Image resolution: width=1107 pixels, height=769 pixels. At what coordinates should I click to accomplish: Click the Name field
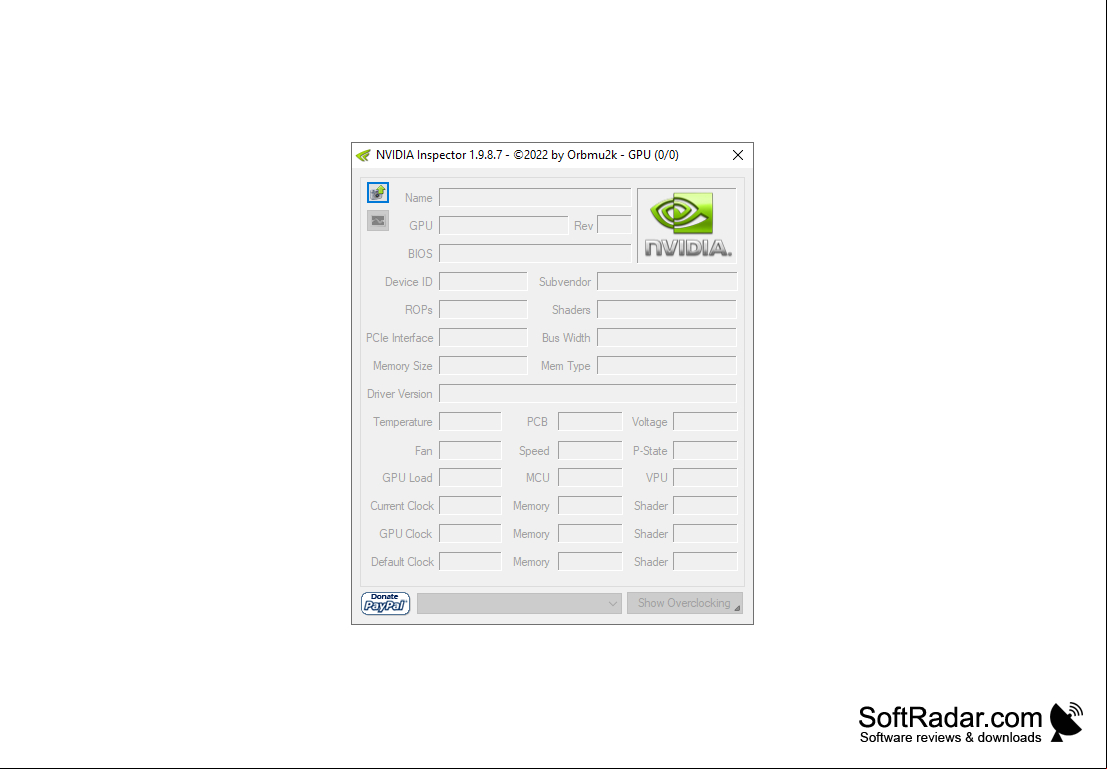tap(535, 198)
